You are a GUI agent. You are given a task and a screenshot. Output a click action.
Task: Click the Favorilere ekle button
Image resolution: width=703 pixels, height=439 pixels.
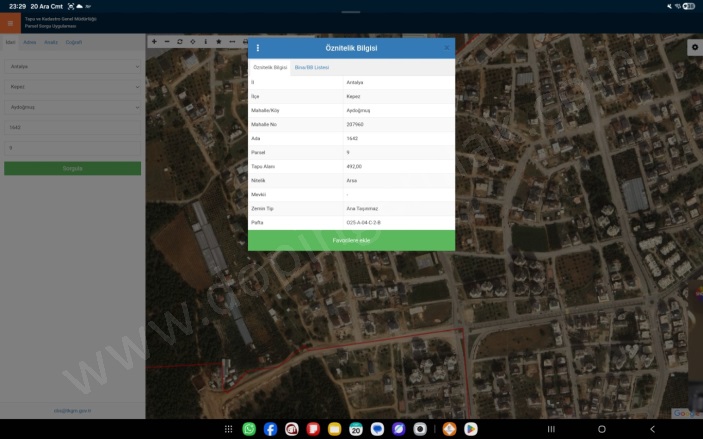[x=351, y=241]
